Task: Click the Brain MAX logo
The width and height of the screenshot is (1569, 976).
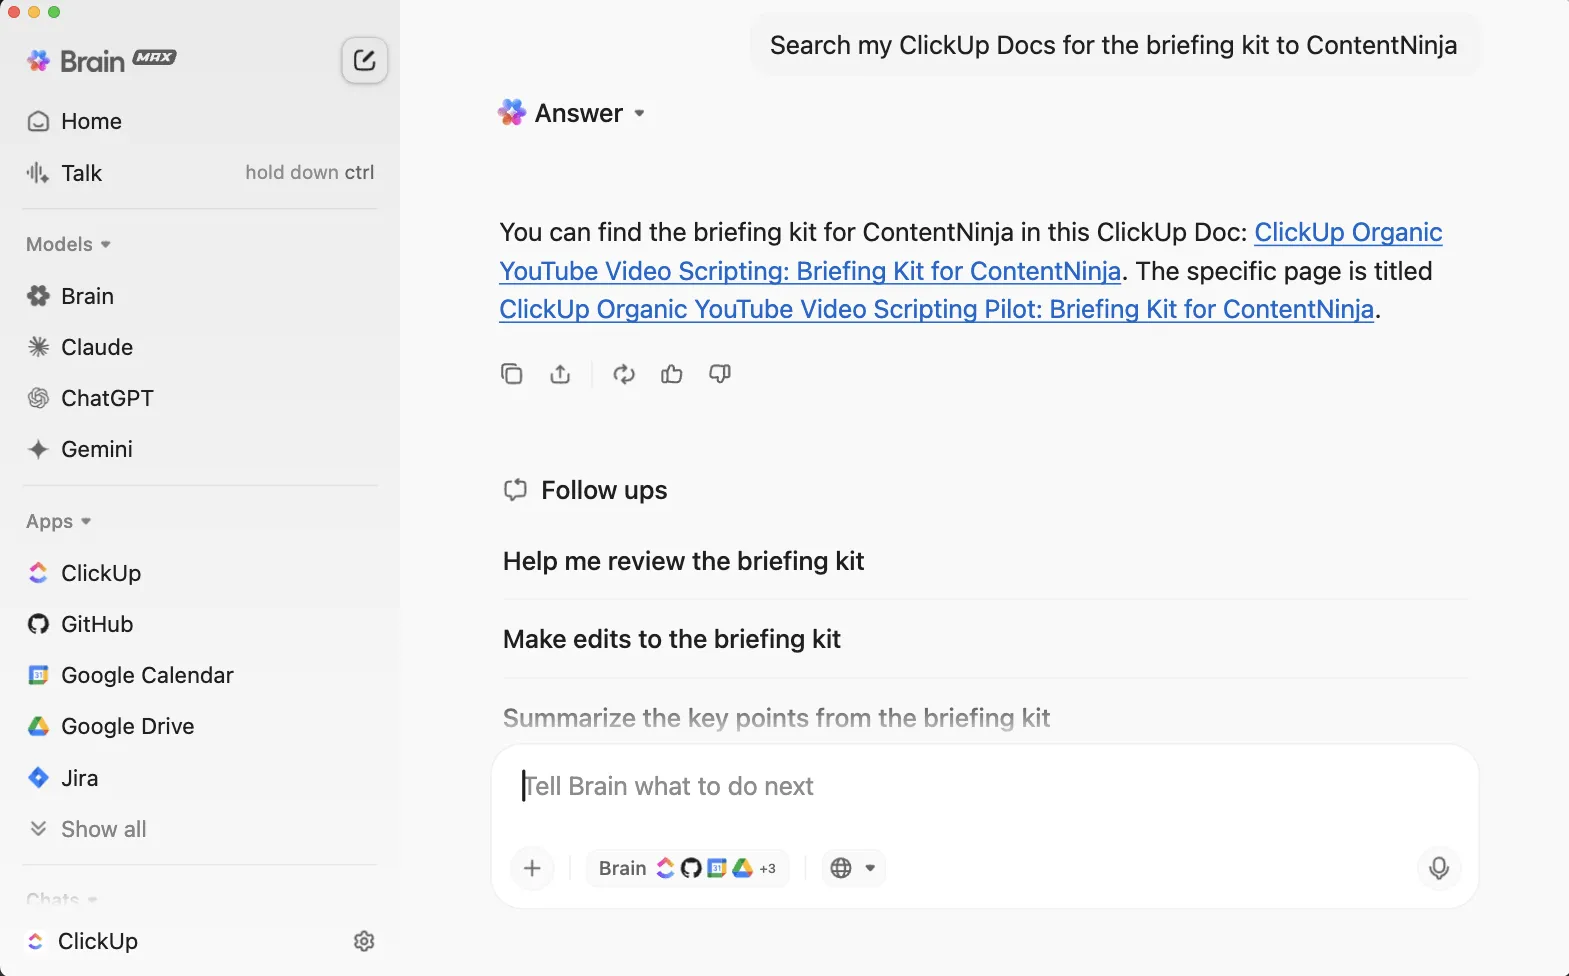Action: (x=101, y=61)
